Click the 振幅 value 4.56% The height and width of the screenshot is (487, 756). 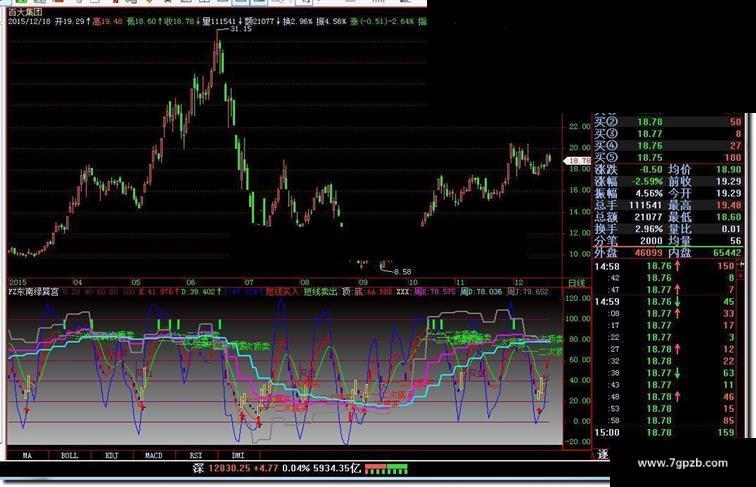tap(649, 193)
